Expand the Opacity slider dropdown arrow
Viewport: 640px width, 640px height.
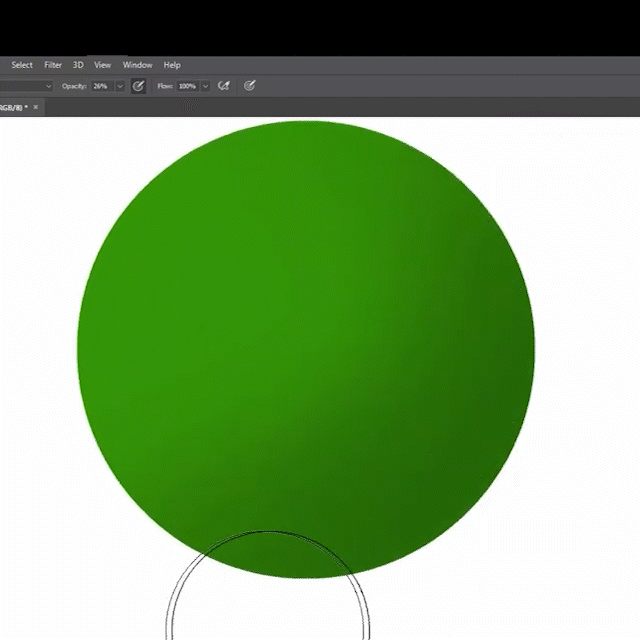point(120,86)
